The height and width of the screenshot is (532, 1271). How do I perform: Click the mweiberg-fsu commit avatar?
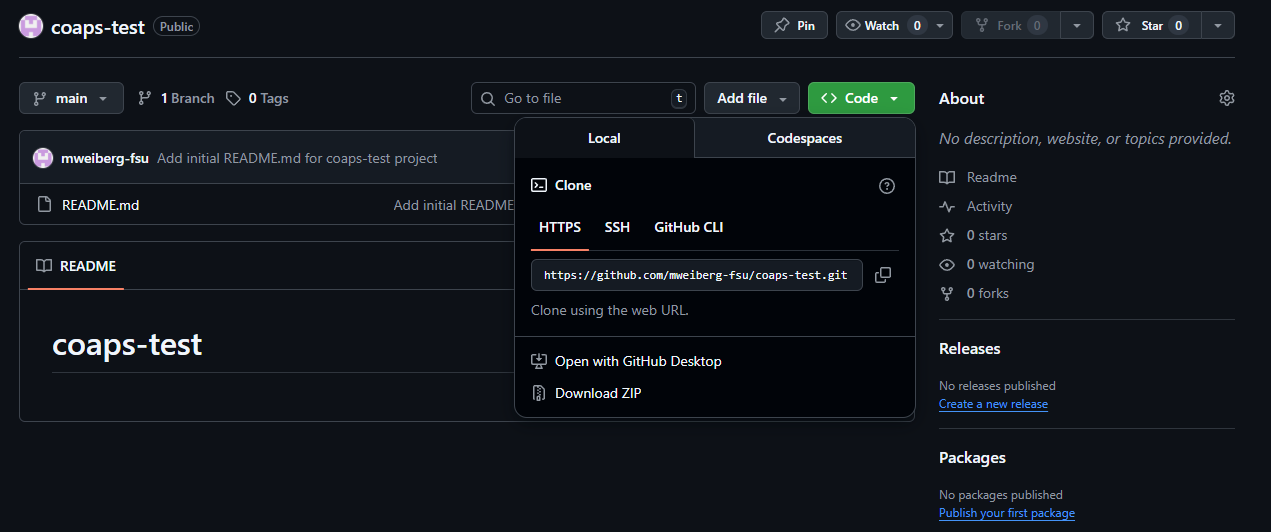click(x=43, y=158)
